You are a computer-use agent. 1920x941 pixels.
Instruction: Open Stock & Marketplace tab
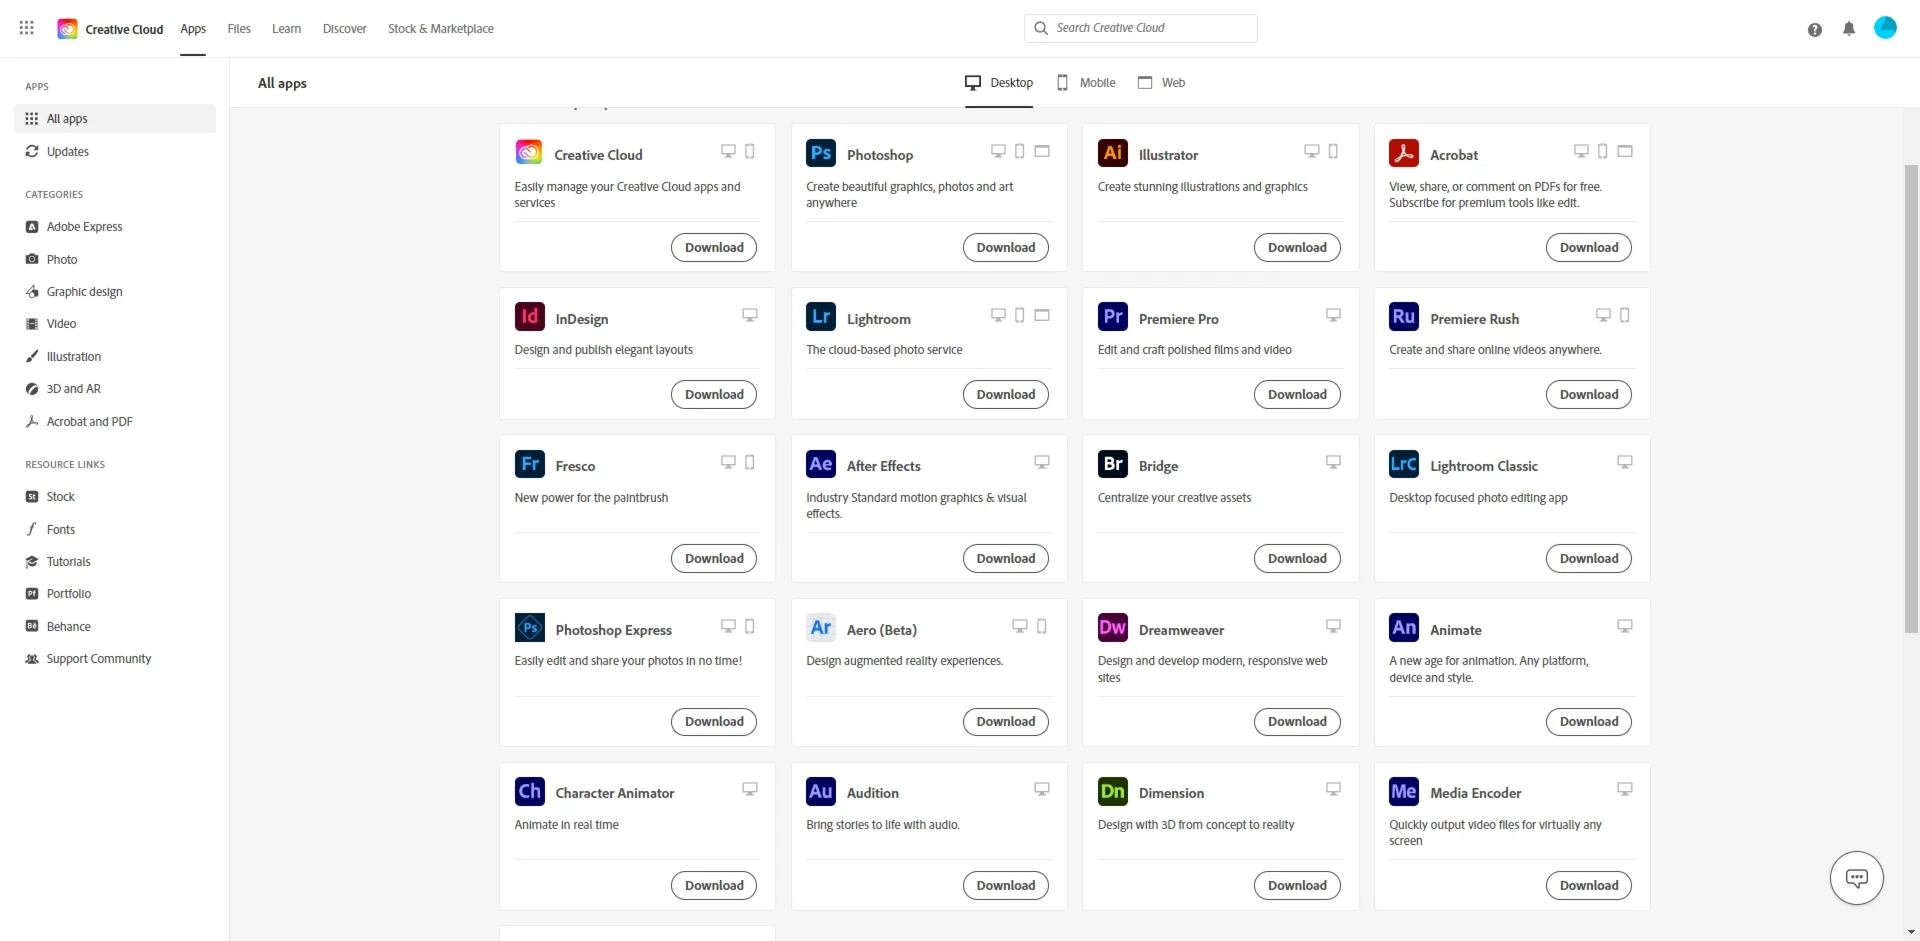click(x=441, y=29)
